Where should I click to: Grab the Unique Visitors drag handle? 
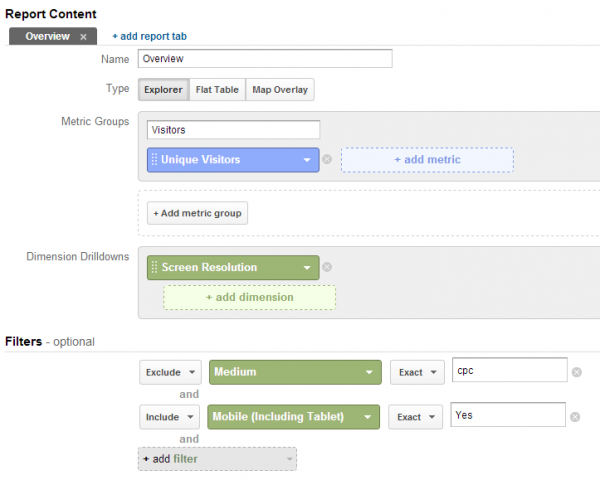pos(154,159)
